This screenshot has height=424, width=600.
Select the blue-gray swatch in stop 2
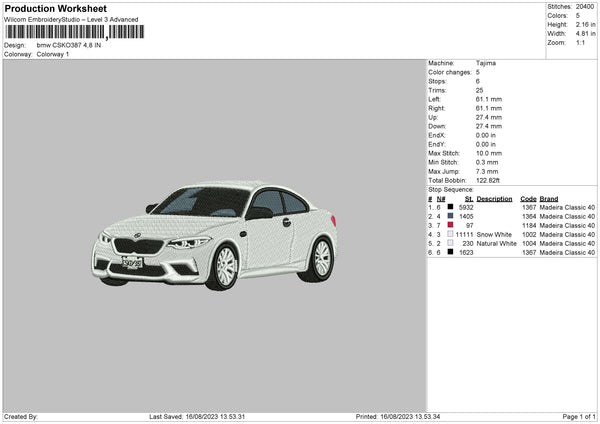(x=450, y=216)
